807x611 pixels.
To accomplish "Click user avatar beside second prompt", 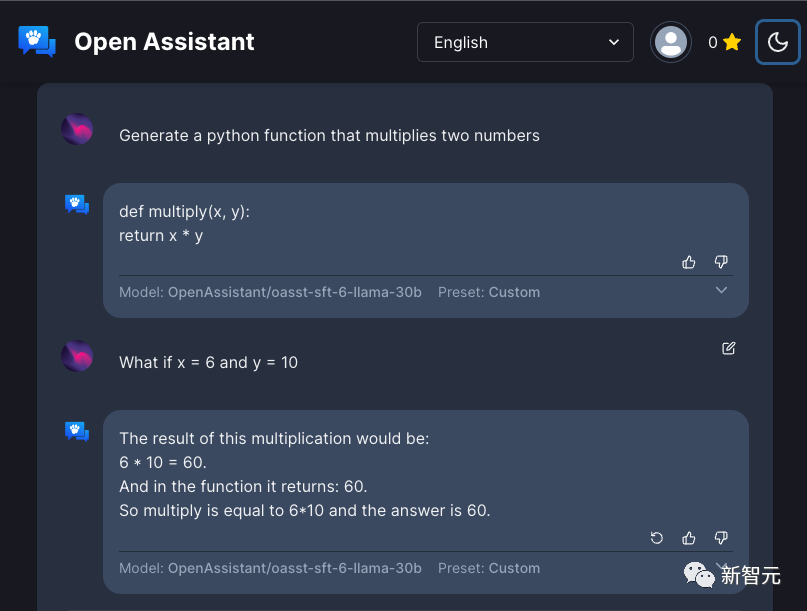I will click(x=77, y=356).
